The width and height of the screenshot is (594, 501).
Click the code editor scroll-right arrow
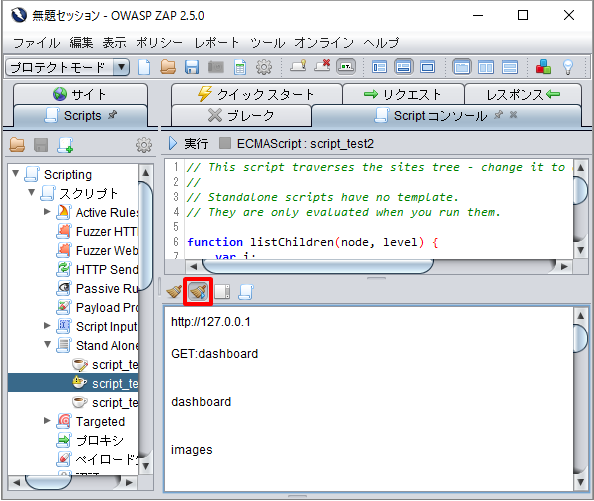point(564,267)
